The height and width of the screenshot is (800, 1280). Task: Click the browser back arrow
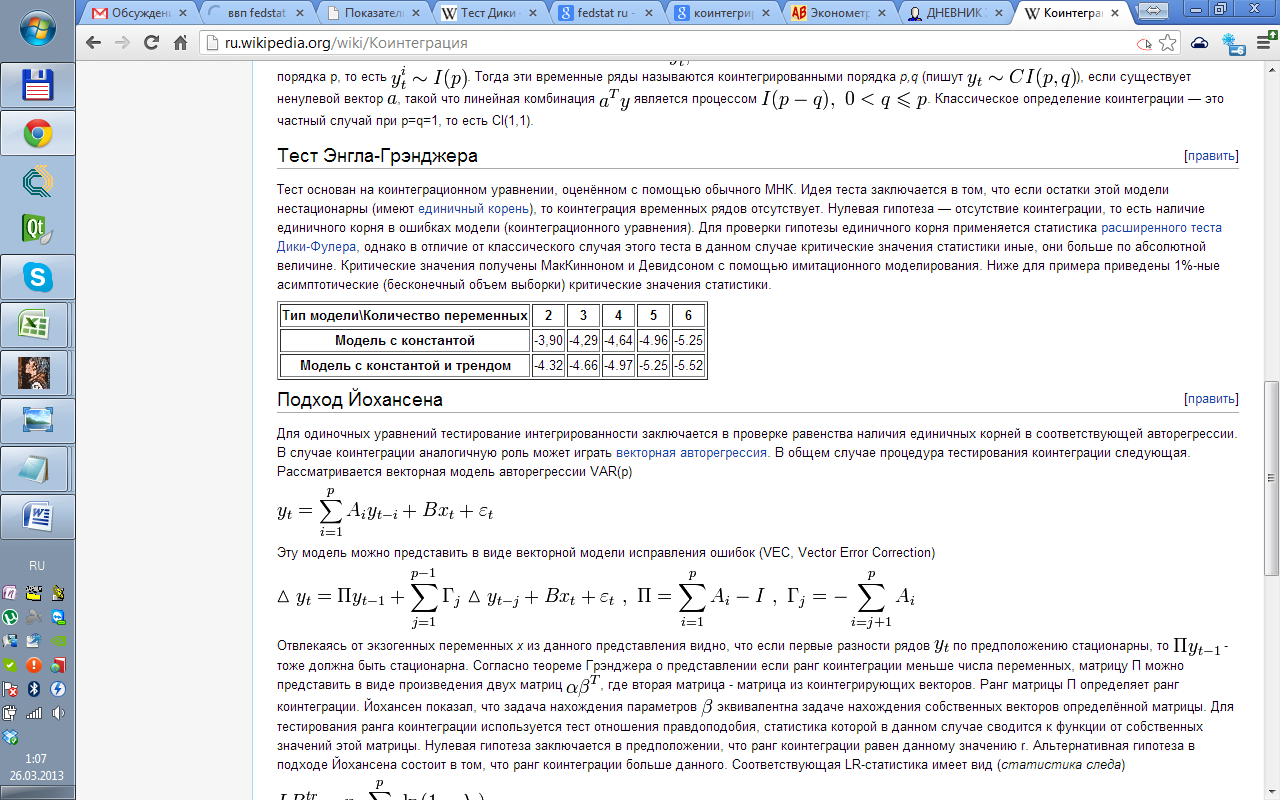point(93,43)
